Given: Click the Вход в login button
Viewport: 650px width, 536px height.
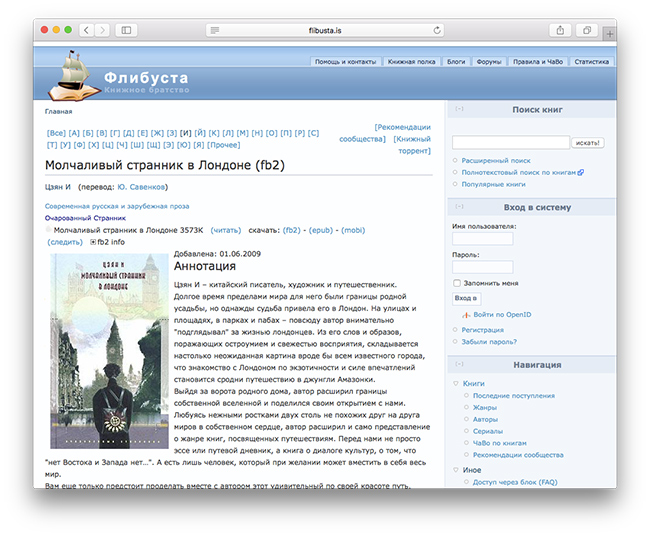Looking at the screenshot, I should (x=466, y=298).
